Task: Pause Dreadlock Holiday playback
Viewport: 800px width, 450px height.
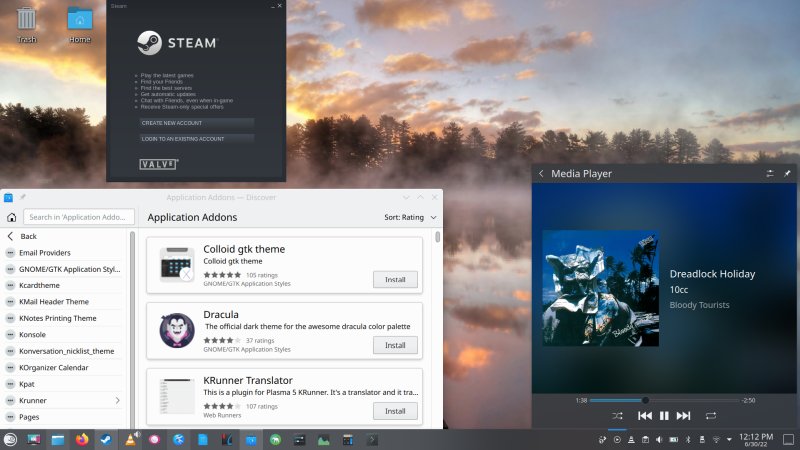Action: tap(664, 415)
